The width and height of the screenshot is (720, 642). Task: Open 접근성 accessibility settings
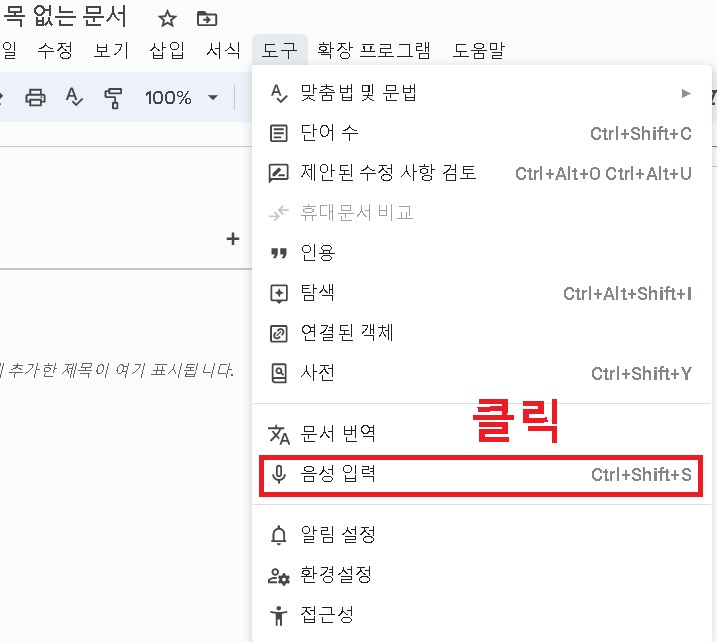point(482,615)
